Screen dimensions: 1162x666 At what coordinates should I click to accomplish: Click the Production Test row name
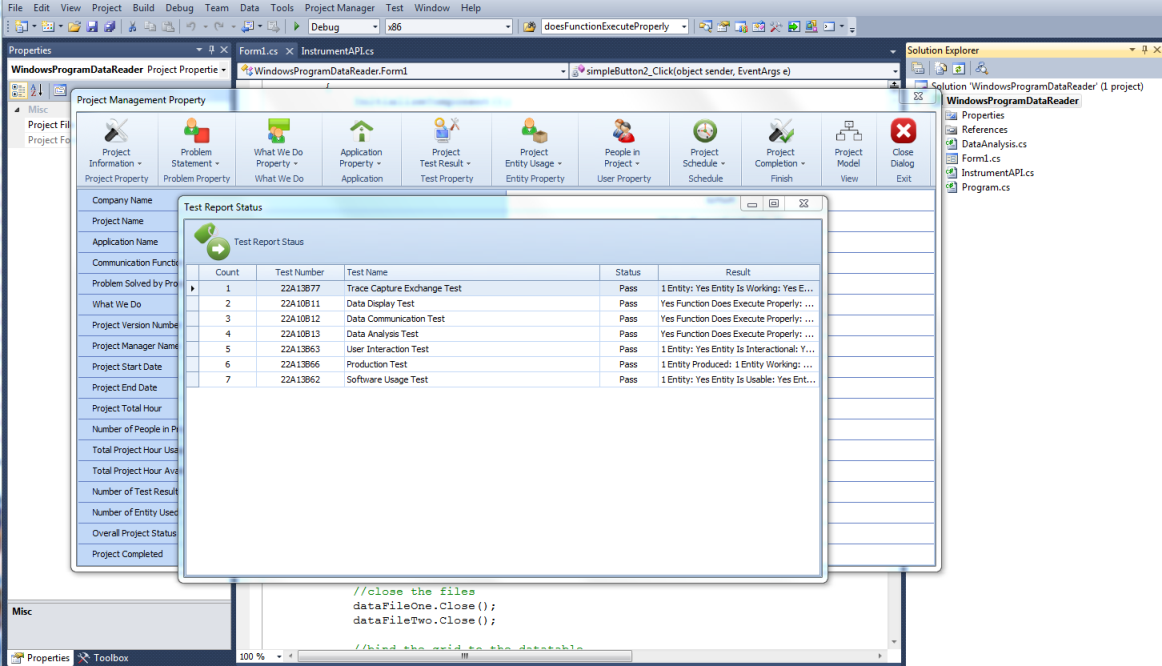pyautogui.click(x=376, y=364)
